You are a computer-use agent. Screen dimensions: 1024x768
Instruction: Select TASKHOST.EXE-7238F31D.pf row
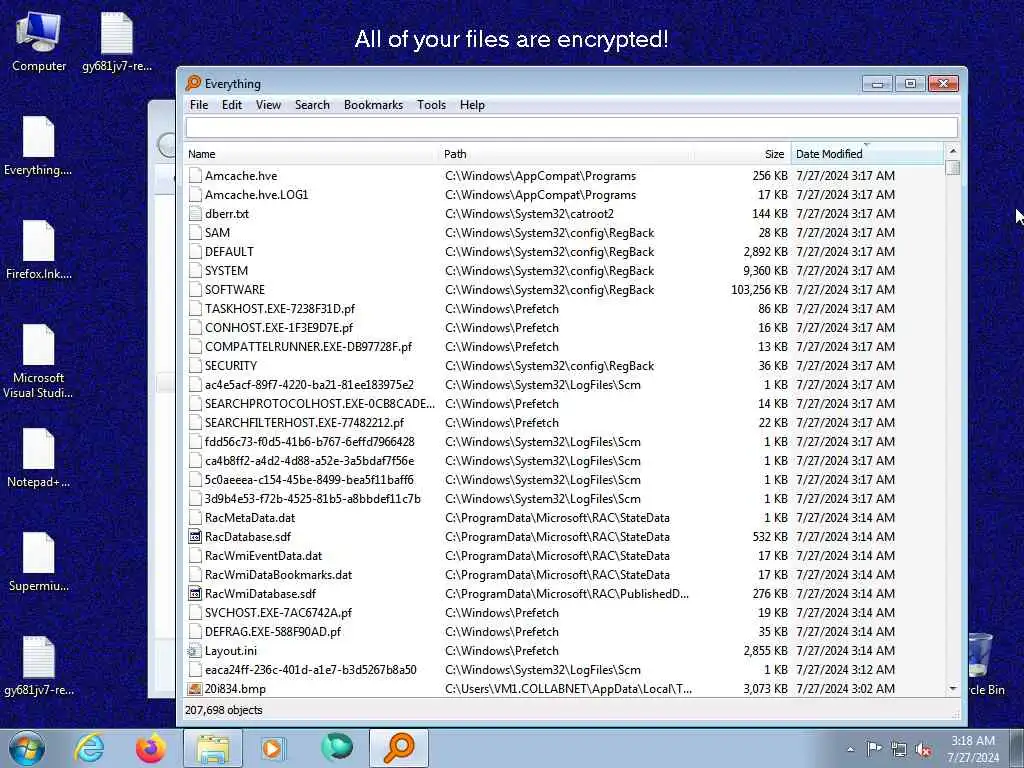(x=564, y=308)
